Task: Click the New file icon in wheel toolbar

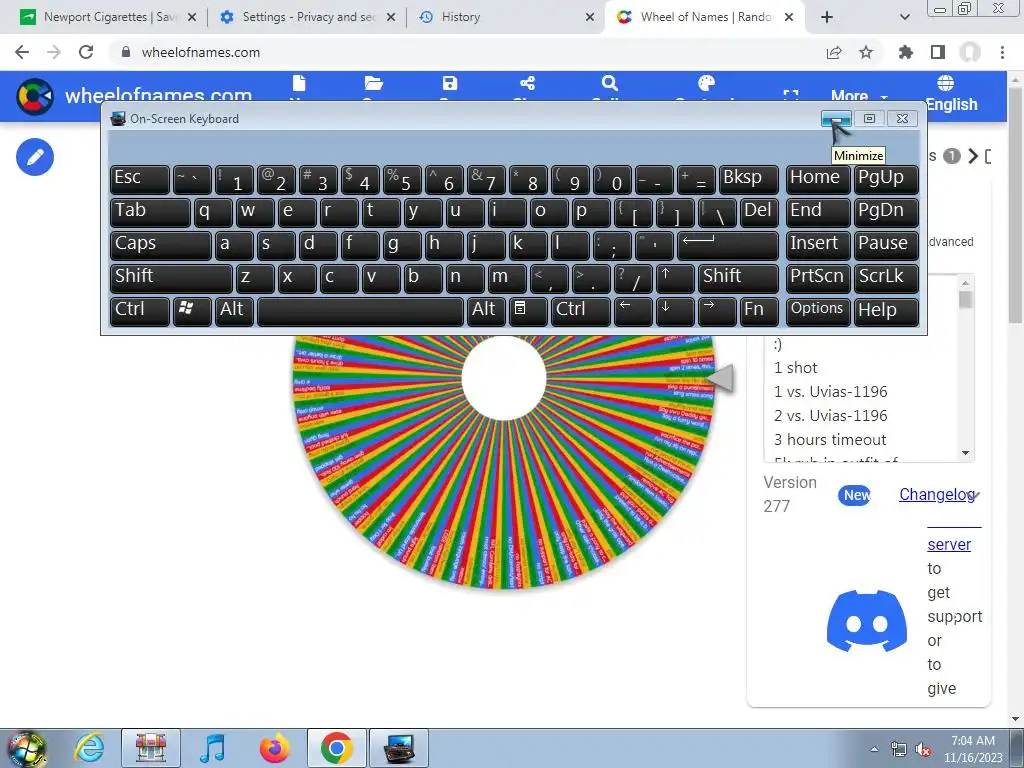Action: 299,84
